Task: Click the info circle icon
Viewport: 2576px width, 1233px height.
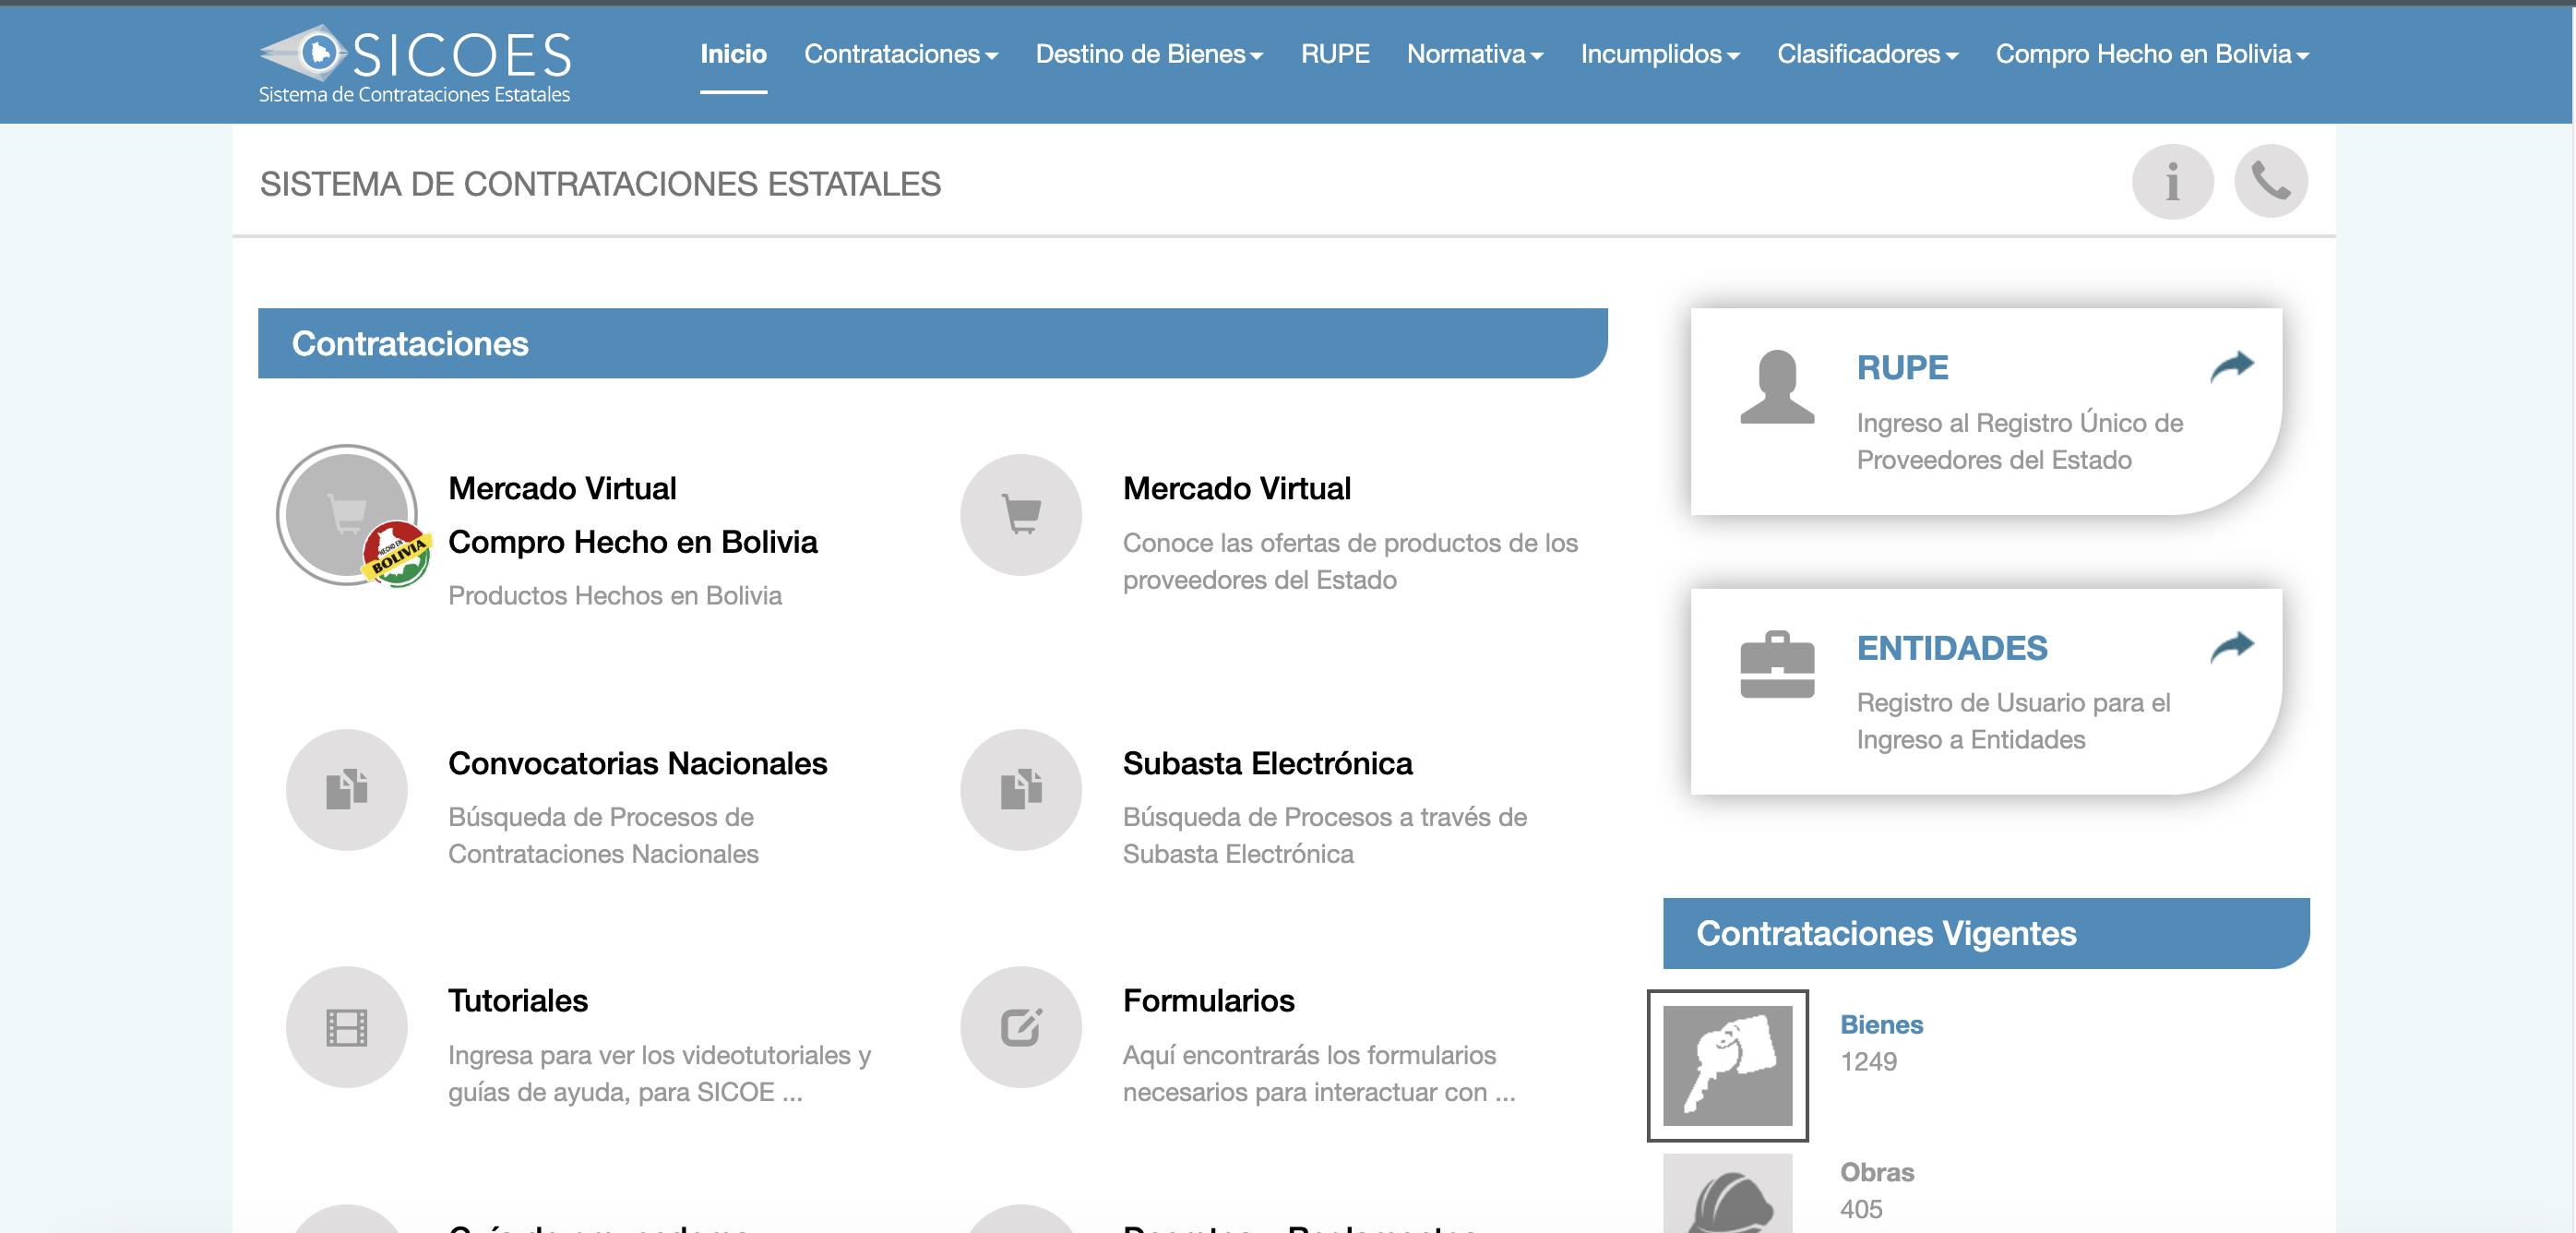Action: 2172,182
